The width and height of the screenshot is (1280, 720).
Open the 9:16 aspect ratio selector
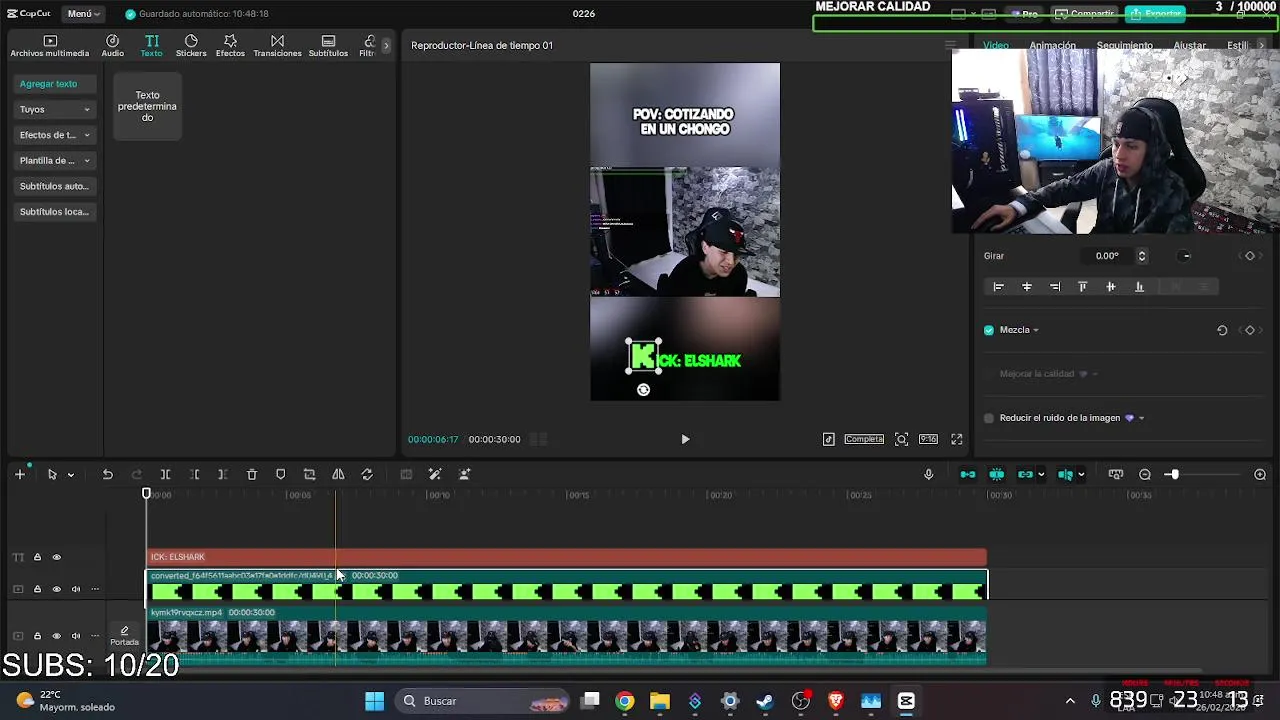(928, 439)
